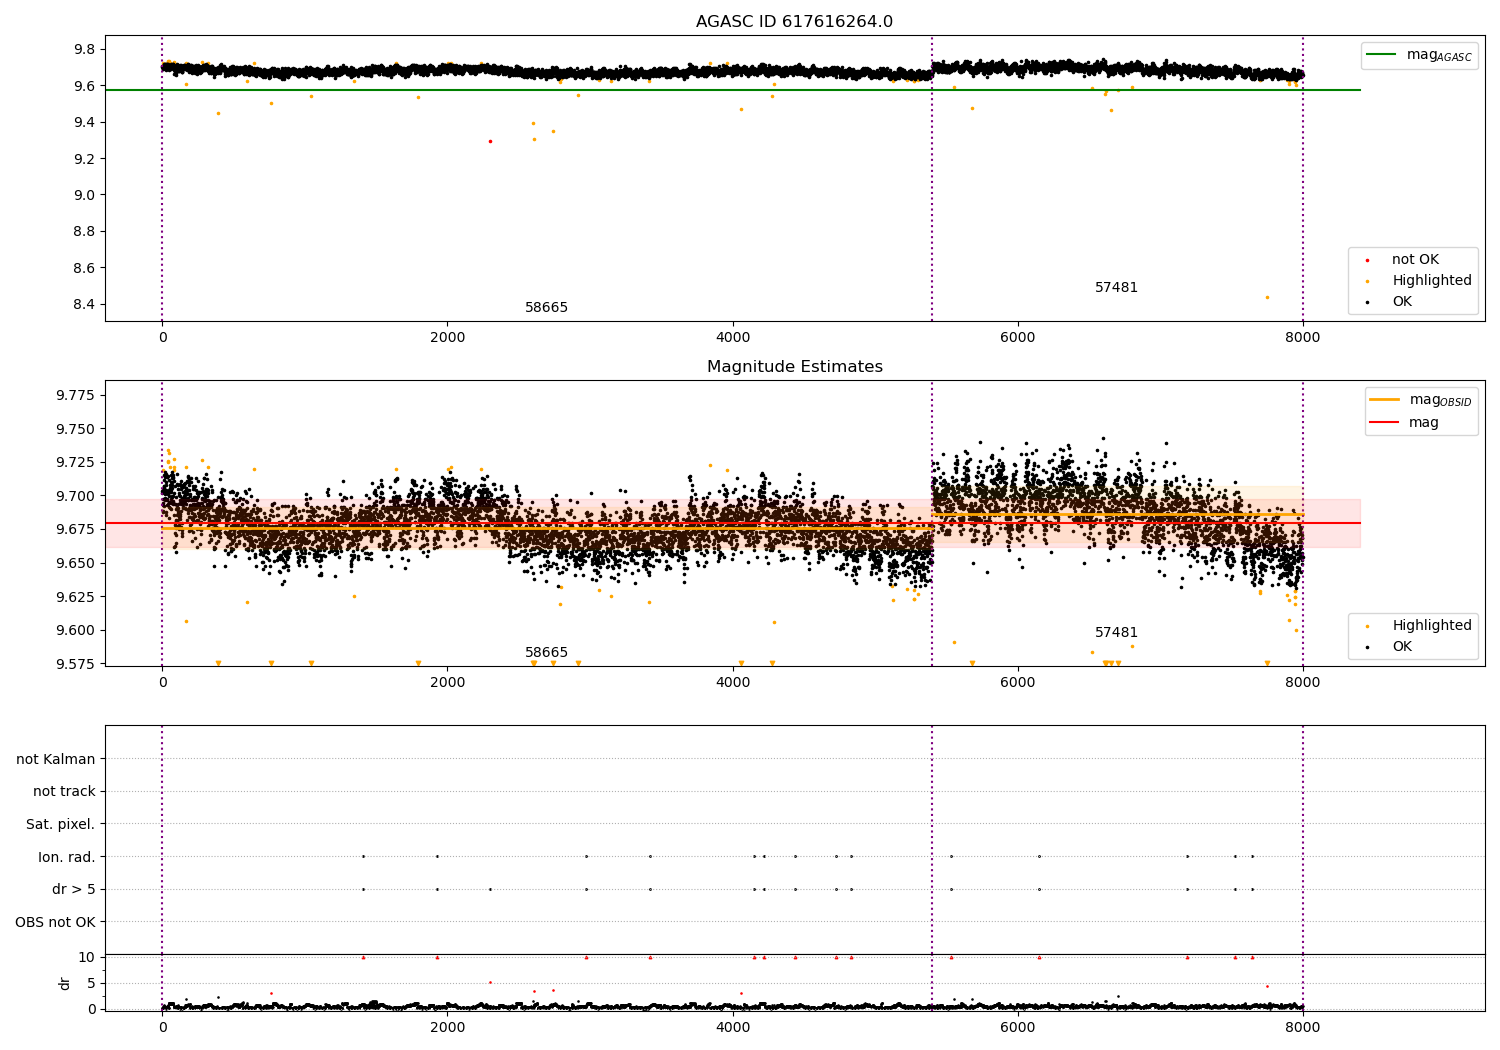Click the 'dr > 5' axis label
1500x1050 pixels.
click(x=74, y=890)
